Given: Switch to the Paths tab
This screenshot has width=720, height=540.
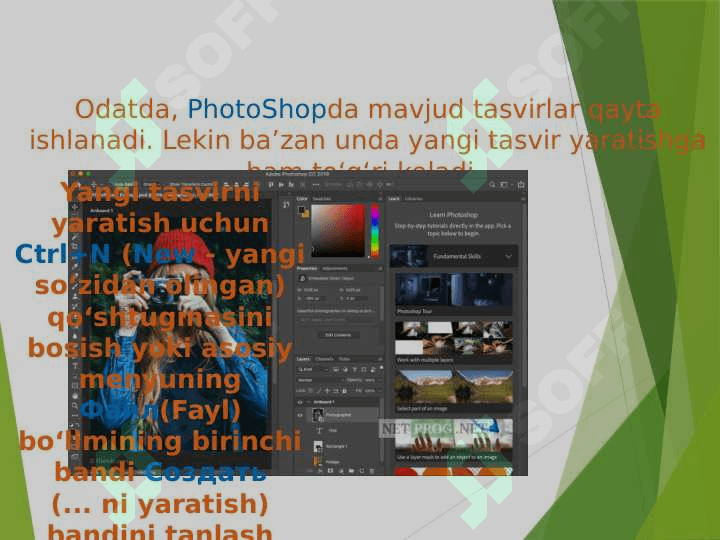Looking at the screenshot, I should [344, 359].
